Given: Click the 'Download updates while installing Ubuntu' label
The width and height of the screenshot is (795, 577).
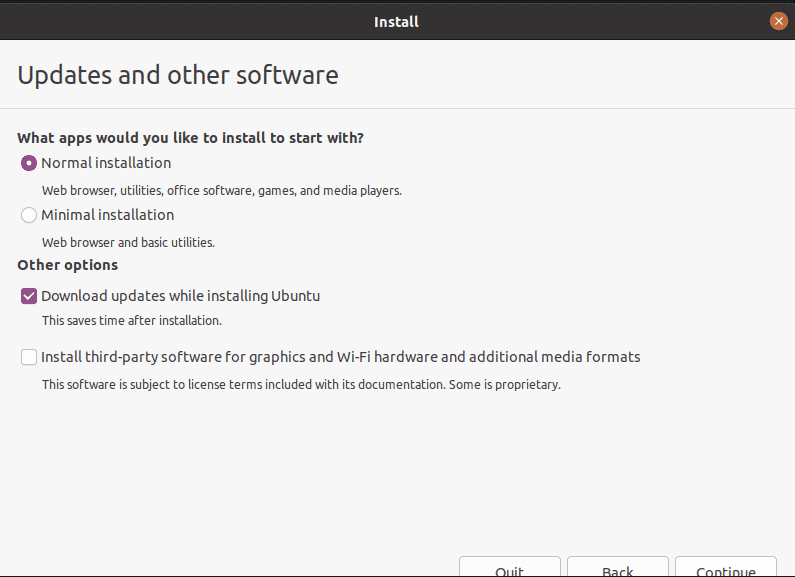Looking at the screenshot, I should click(x=180, y=296).
